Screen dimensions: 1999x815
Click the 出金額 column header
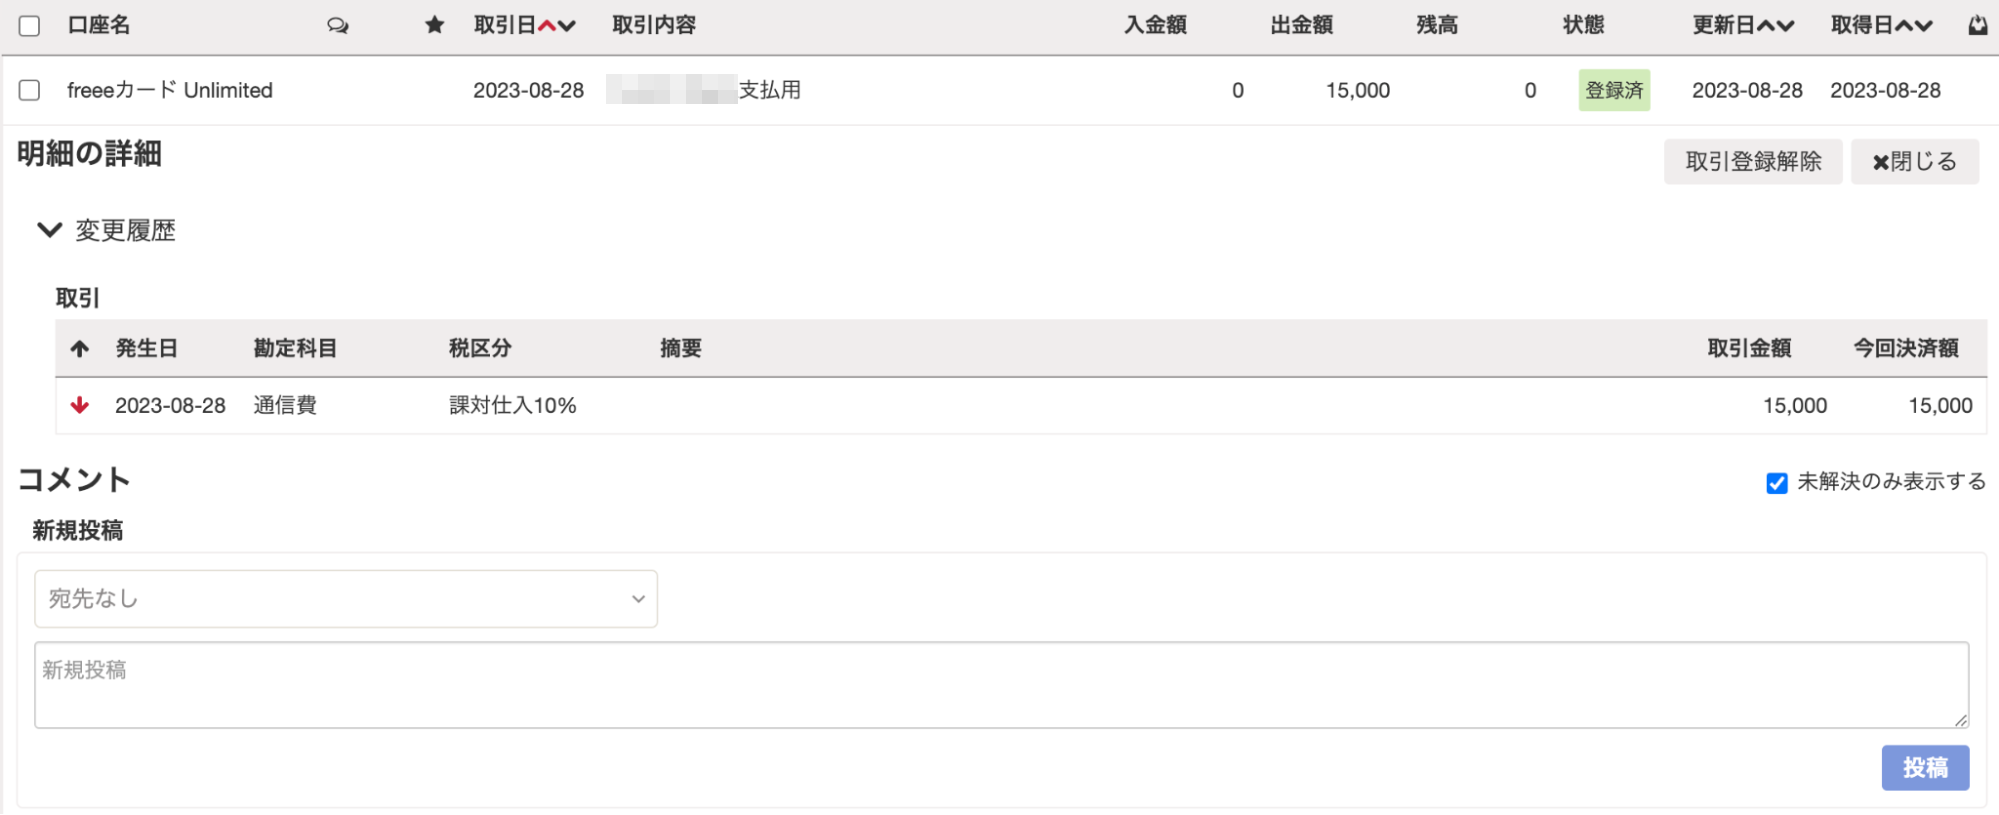pos(1302,25)
